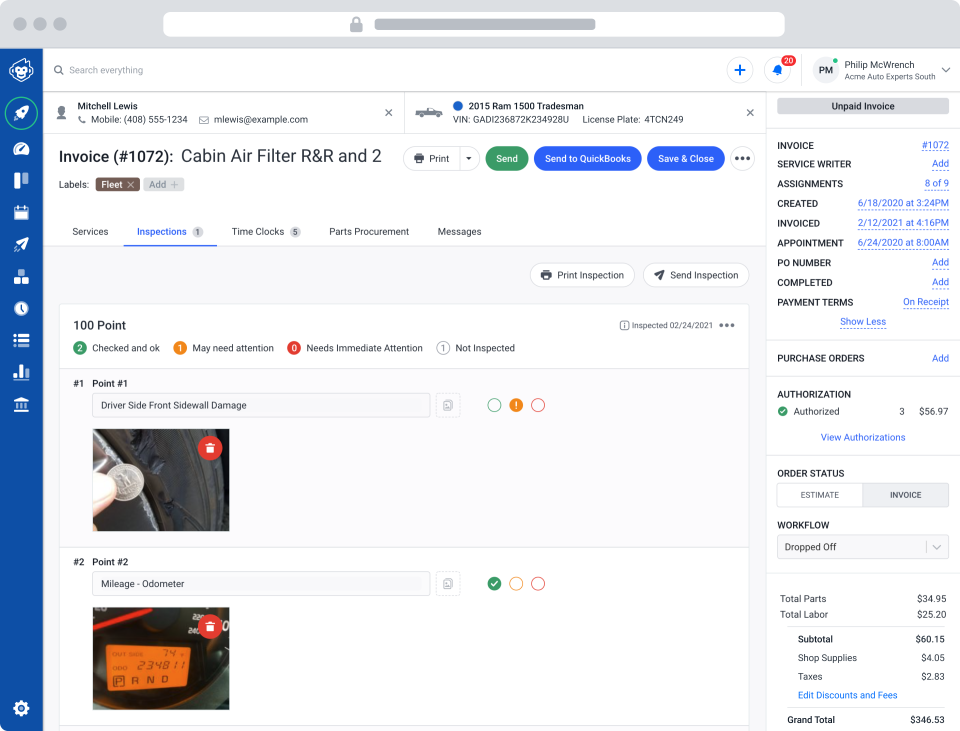Select the bank-building icon in the sidebar
The width and height of the screenshot is (960, 731).
click(21, 404)
